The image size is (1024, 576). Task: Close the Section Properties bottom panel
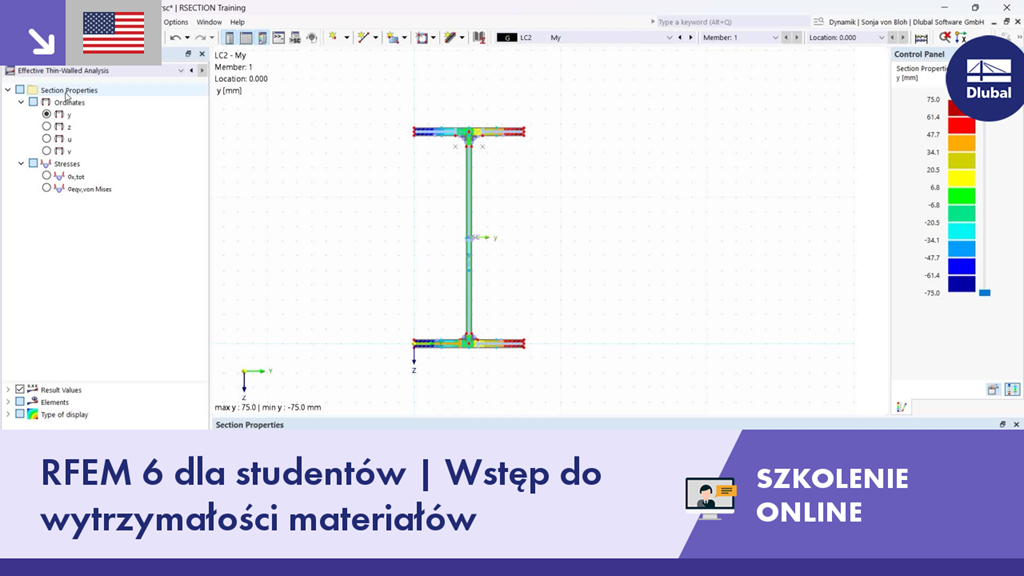coord(1016,424)
